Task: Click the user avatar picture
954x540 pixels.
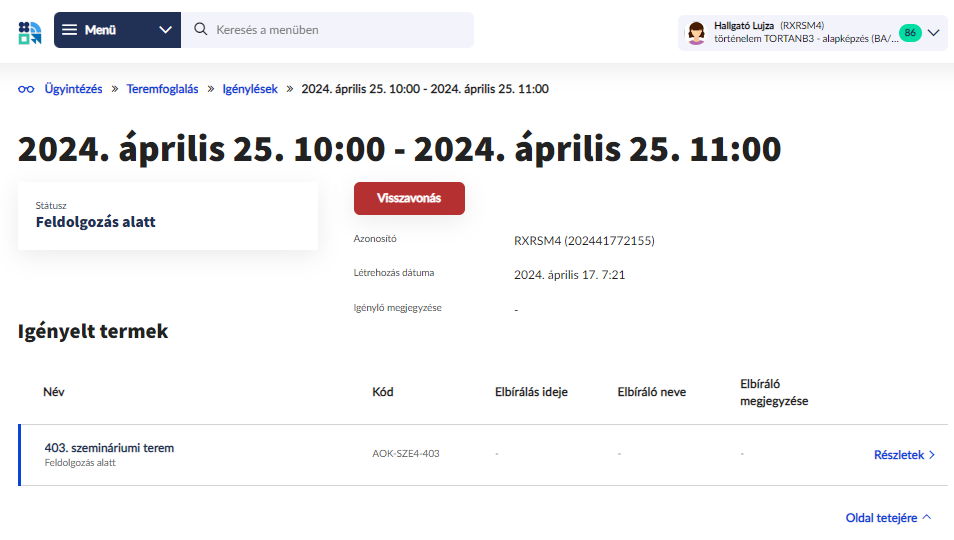Action: point(696,32)
